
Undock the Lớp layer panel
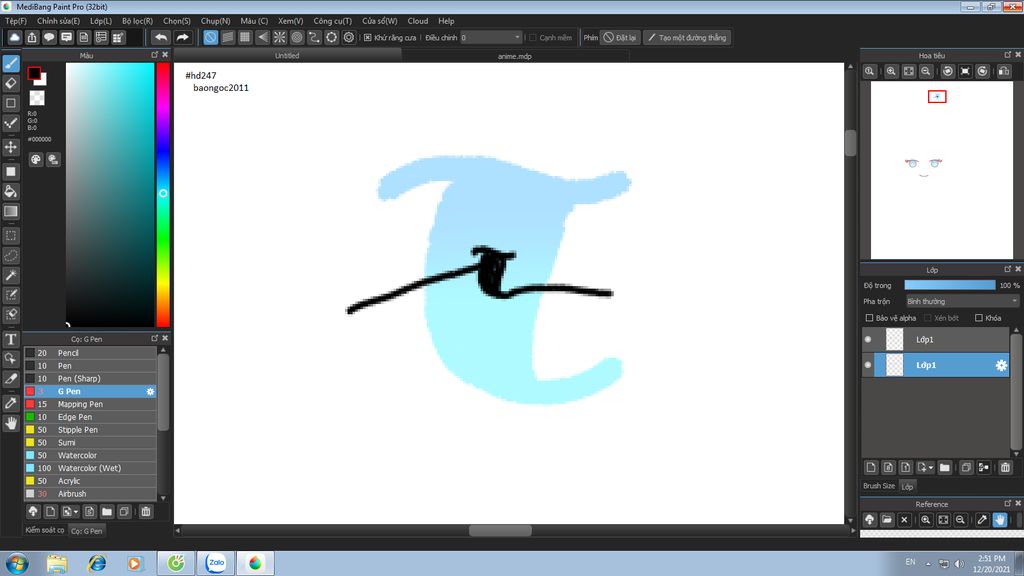tap(1007, 269)
